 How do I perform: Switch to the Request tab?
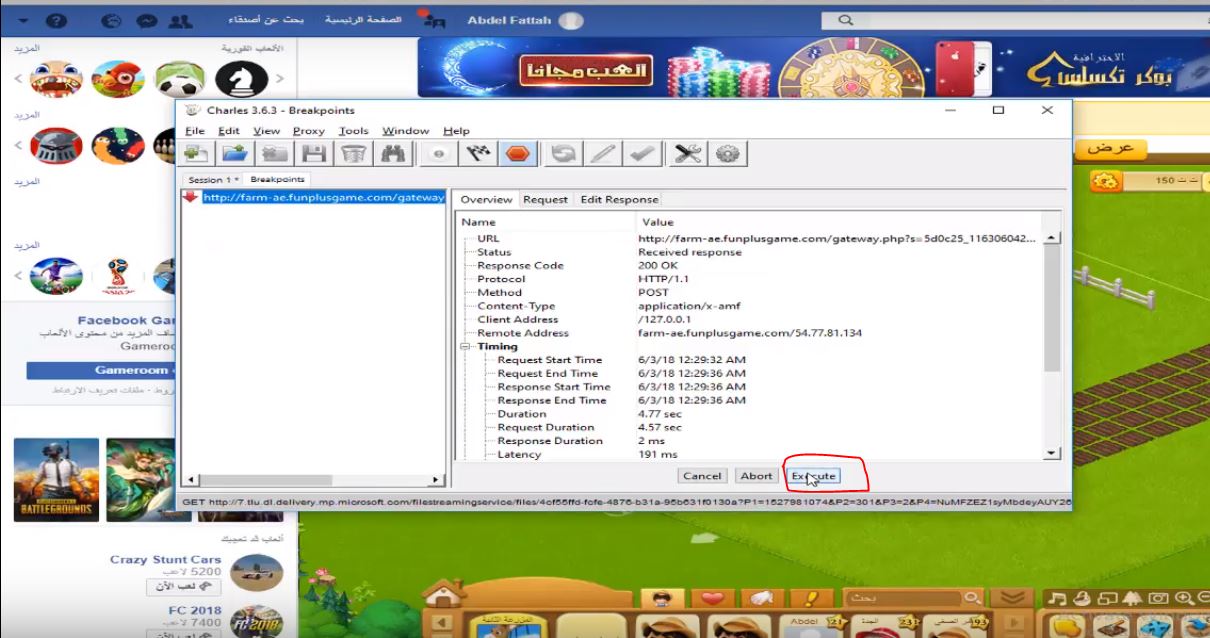[545, 200]
